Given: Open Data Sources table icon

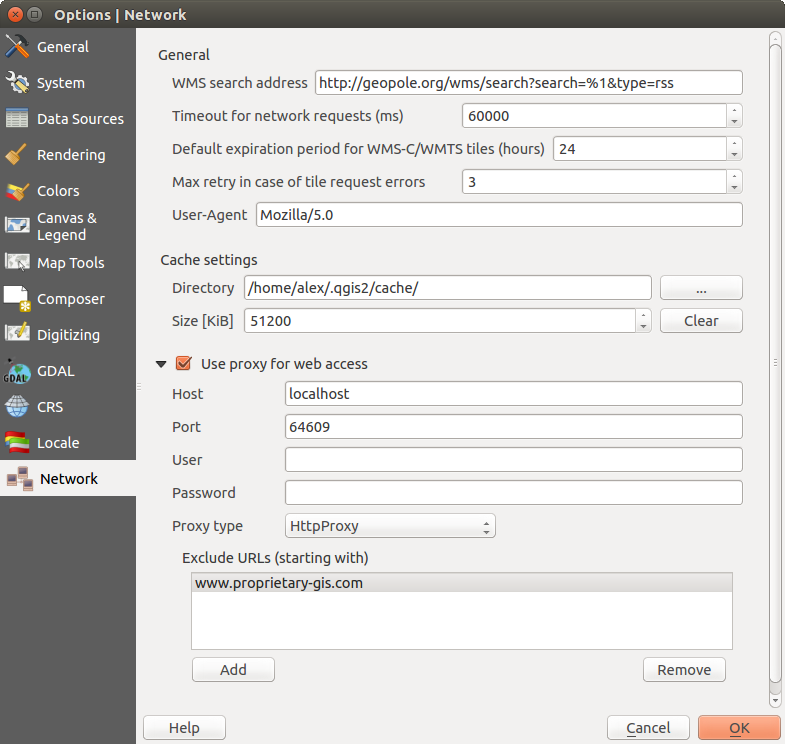Looking at the screenshot, I should tap(17, 119).
